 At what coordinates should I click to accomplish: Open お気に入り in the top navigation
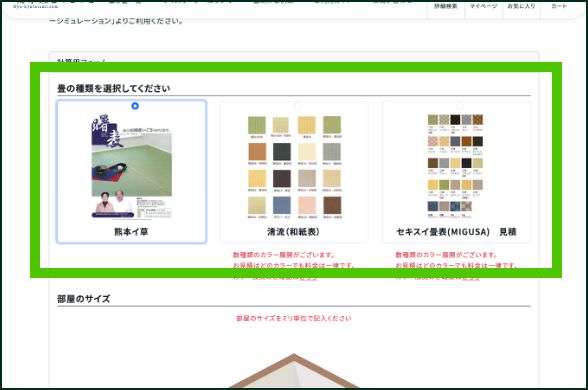[x=521, y=6]
